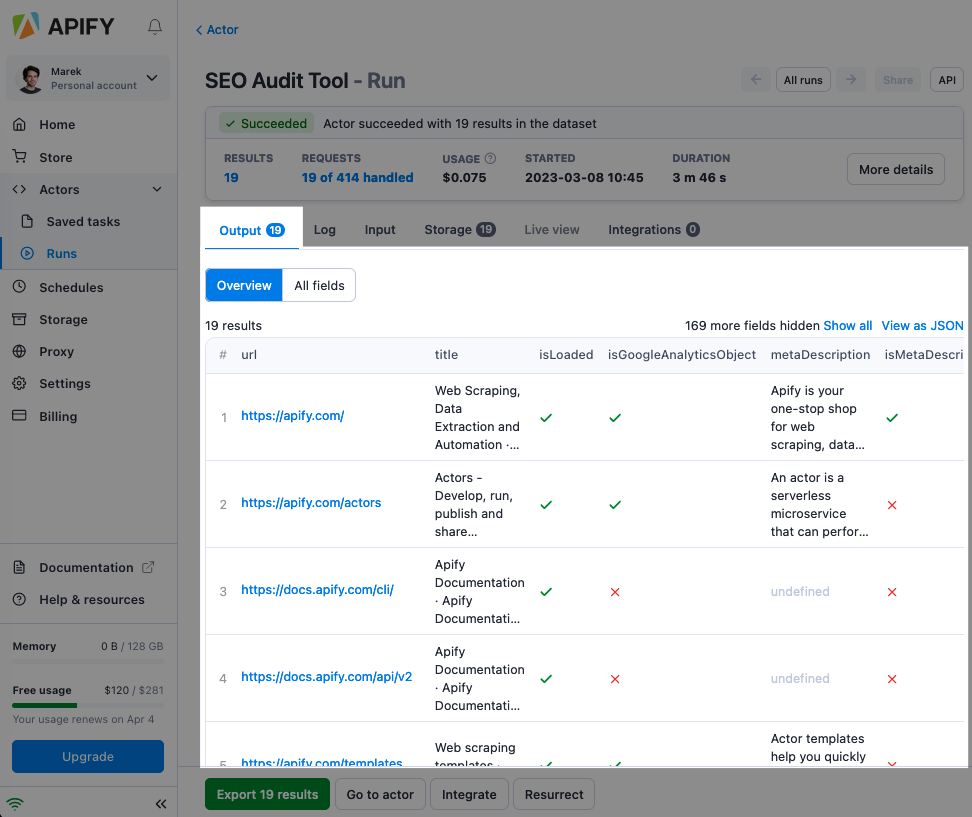972x817 pixels.
Task: Collapse the sidebar with double-chevron icon
Action: (x=161, y=804)
